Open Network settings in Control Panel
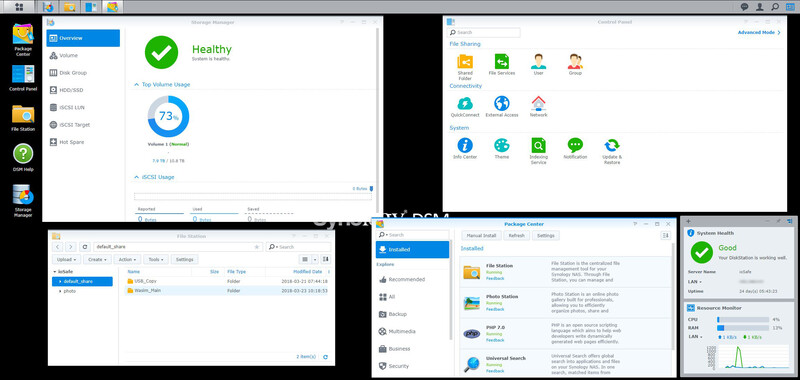The height and width of the screenshot is (380, 800). coord(538,107)
